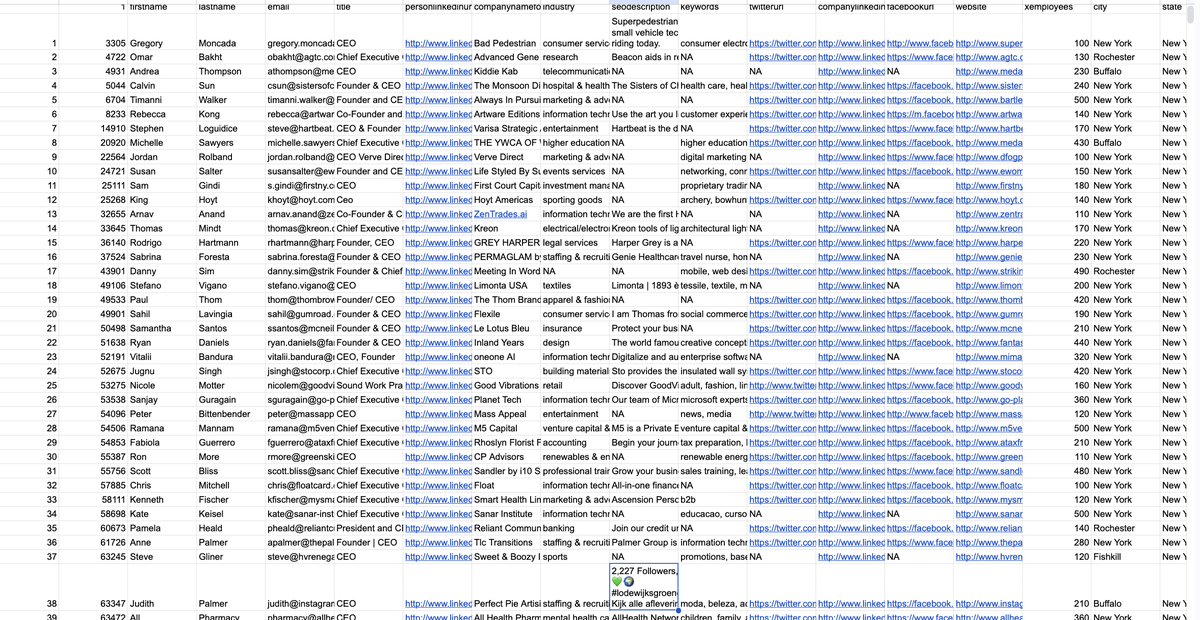This screenshot has width=1200, height=620.
Task: Select last name cell 'Bakht'
Action: [230, 58]
